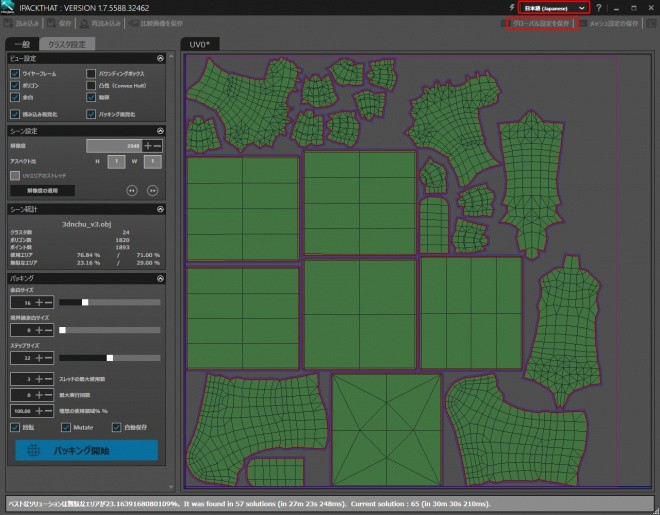Select the UV0* viewport tab

(200, 44)
